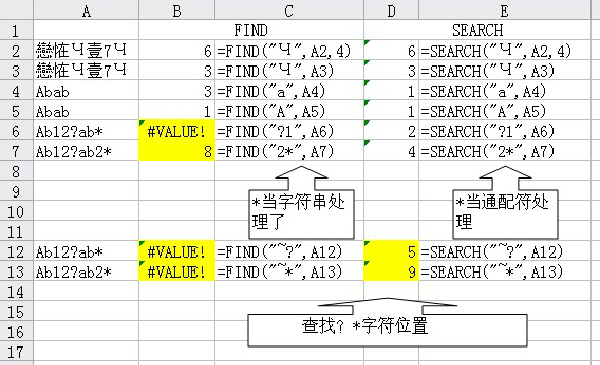The width and height of the screenshot is (600, 365).
Task: Click yellow cell D12 showing 5
Action: click(391, 252)
